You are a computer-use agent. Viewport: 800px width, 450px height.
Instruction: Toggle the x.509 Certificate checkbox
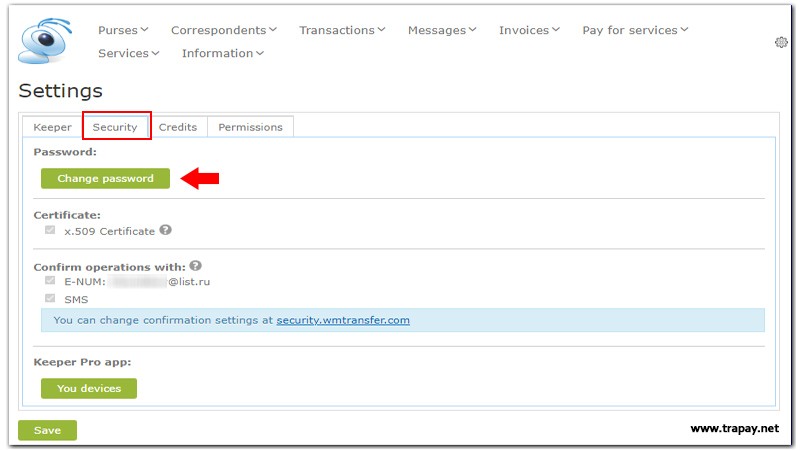click(50, 231)
